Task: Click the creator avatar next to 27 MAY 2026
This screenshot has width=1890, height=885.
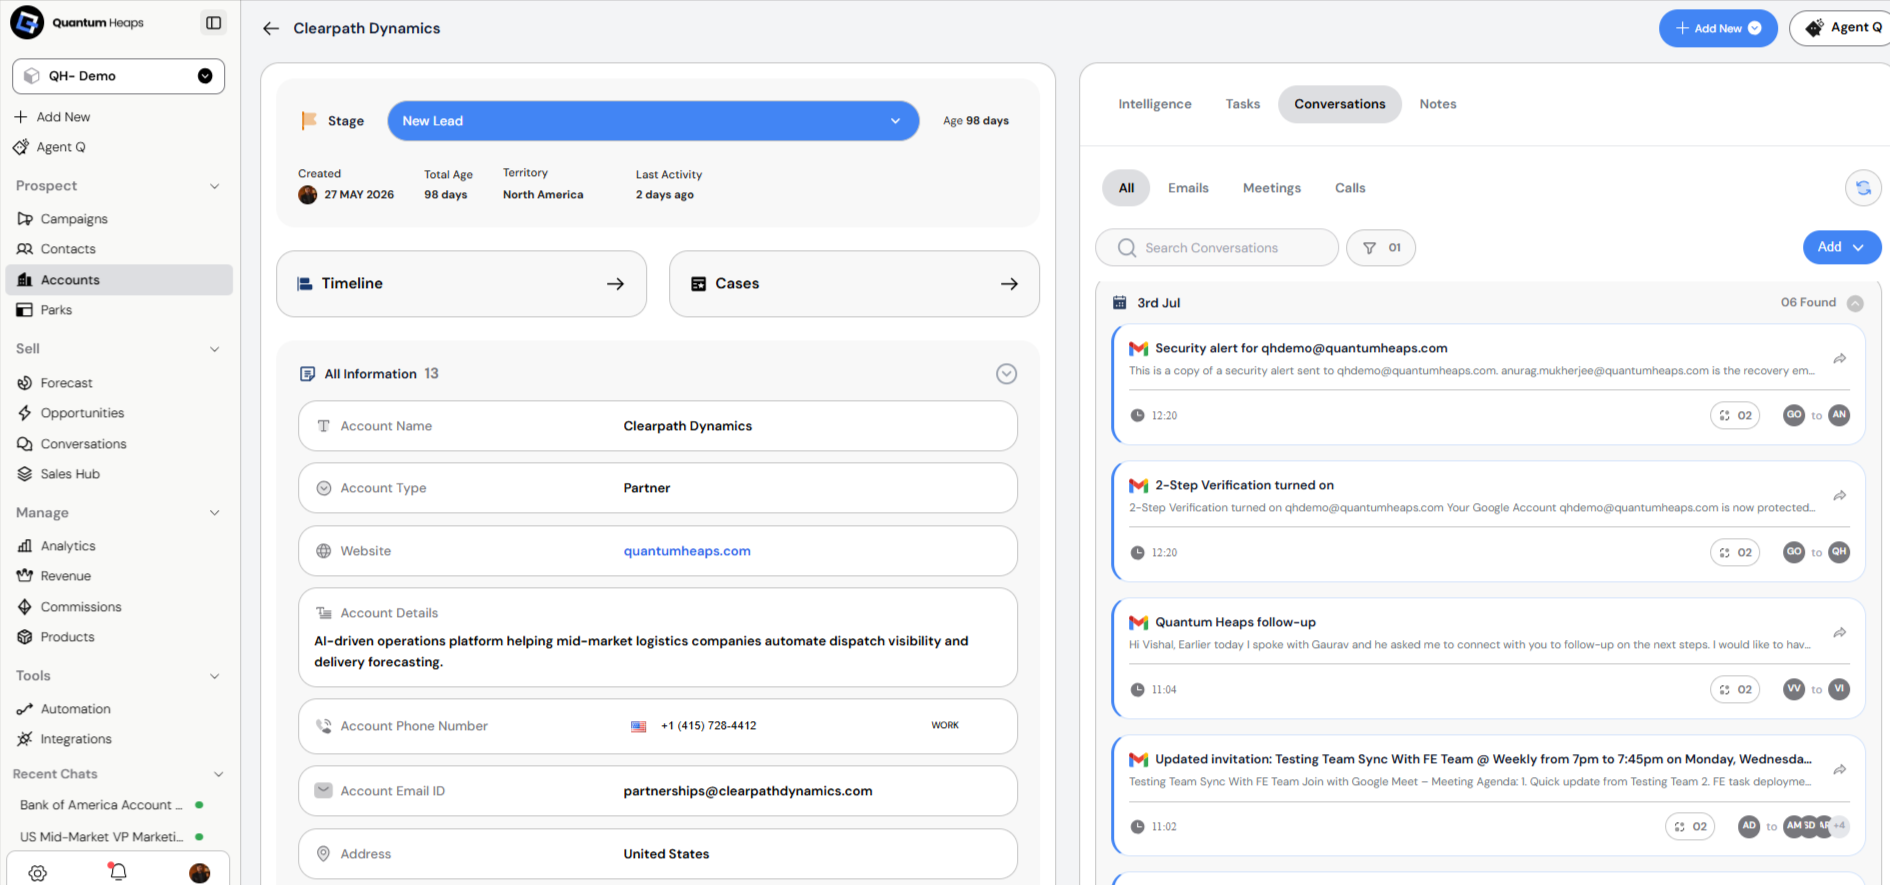Action: point(308,195)
